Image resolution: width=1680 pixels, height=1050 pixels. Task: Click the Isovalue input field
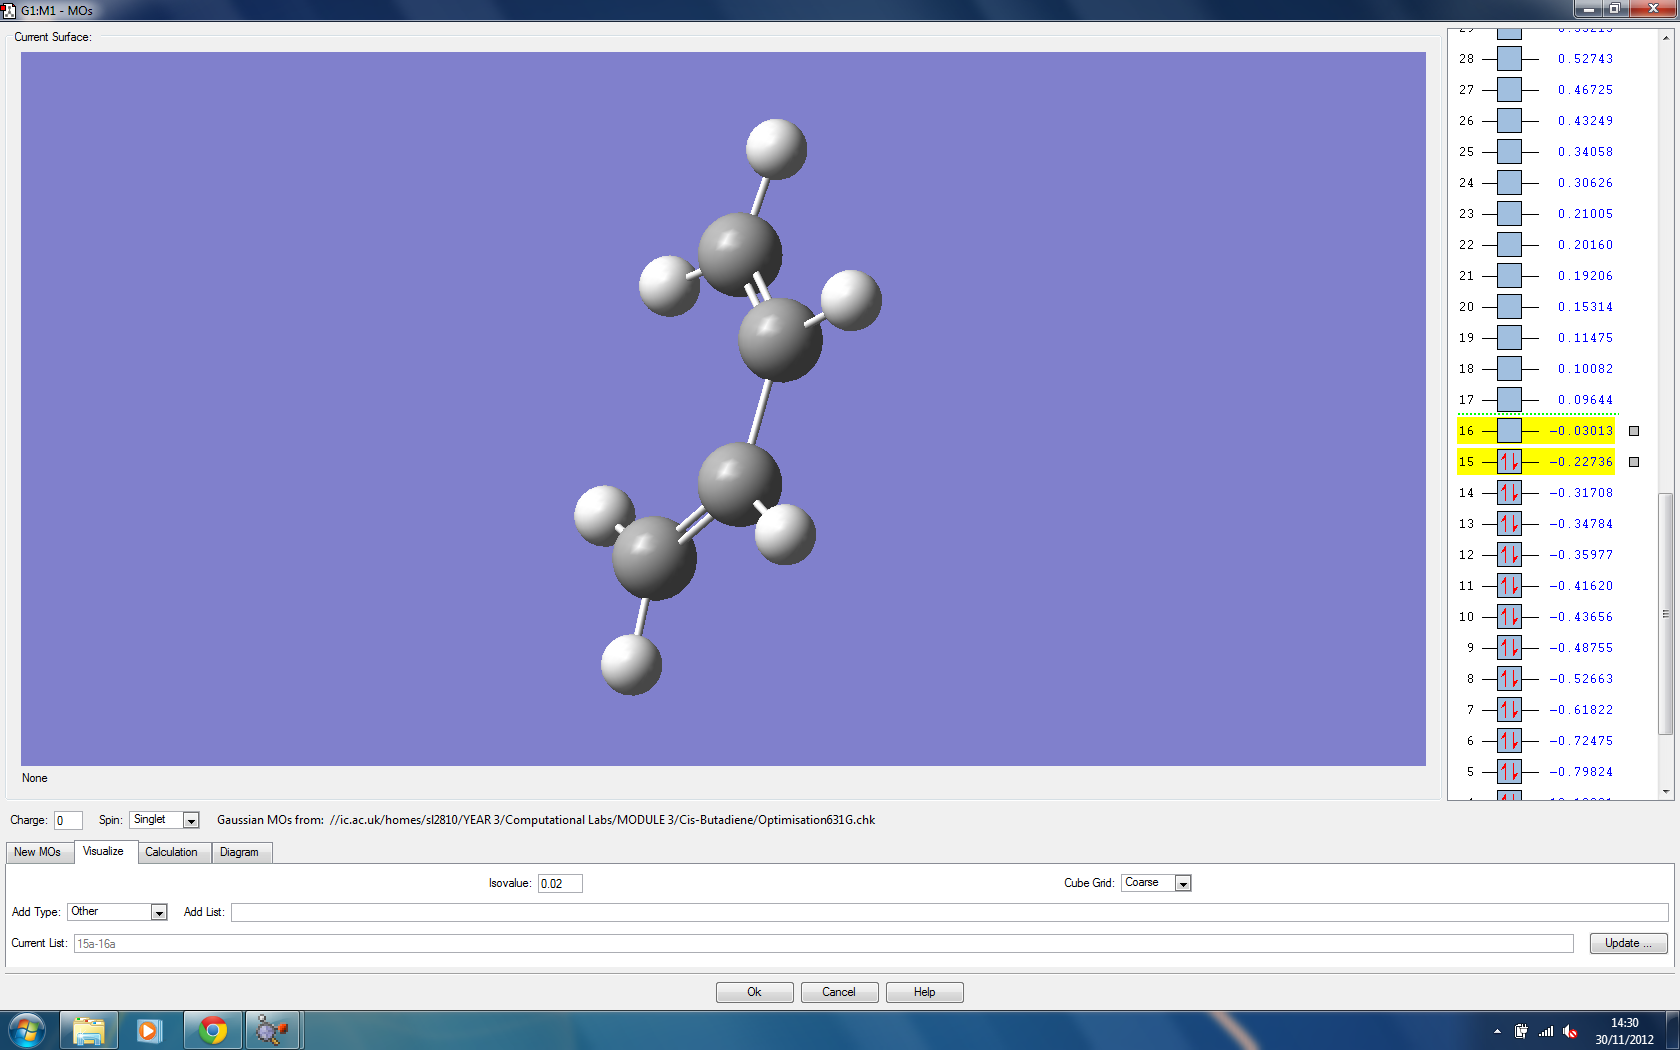tap(559, 884)
